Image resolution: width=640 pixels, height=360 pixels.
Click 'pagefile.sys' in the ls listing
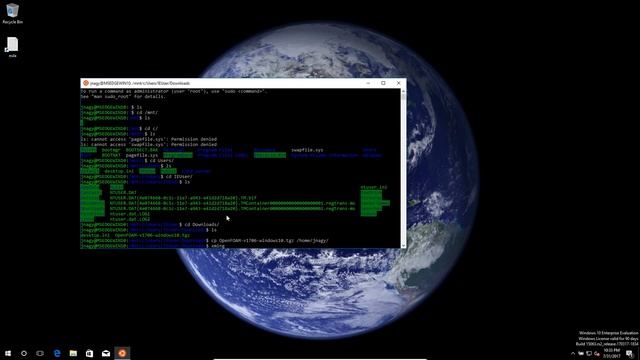(x=142, y=156)
